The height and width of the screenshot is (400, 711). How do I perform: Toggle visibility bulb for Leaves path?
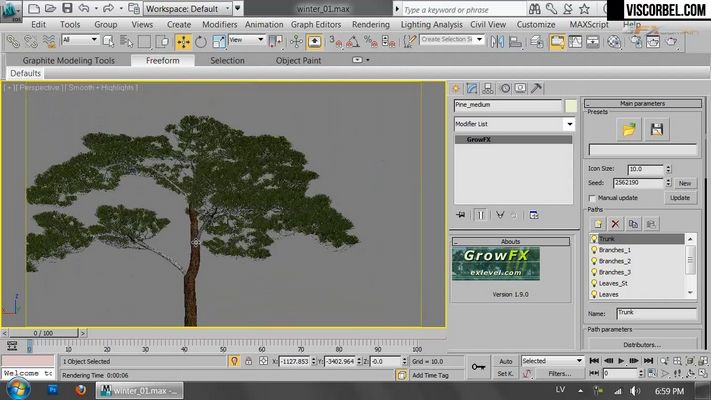(x=594, y=294)
